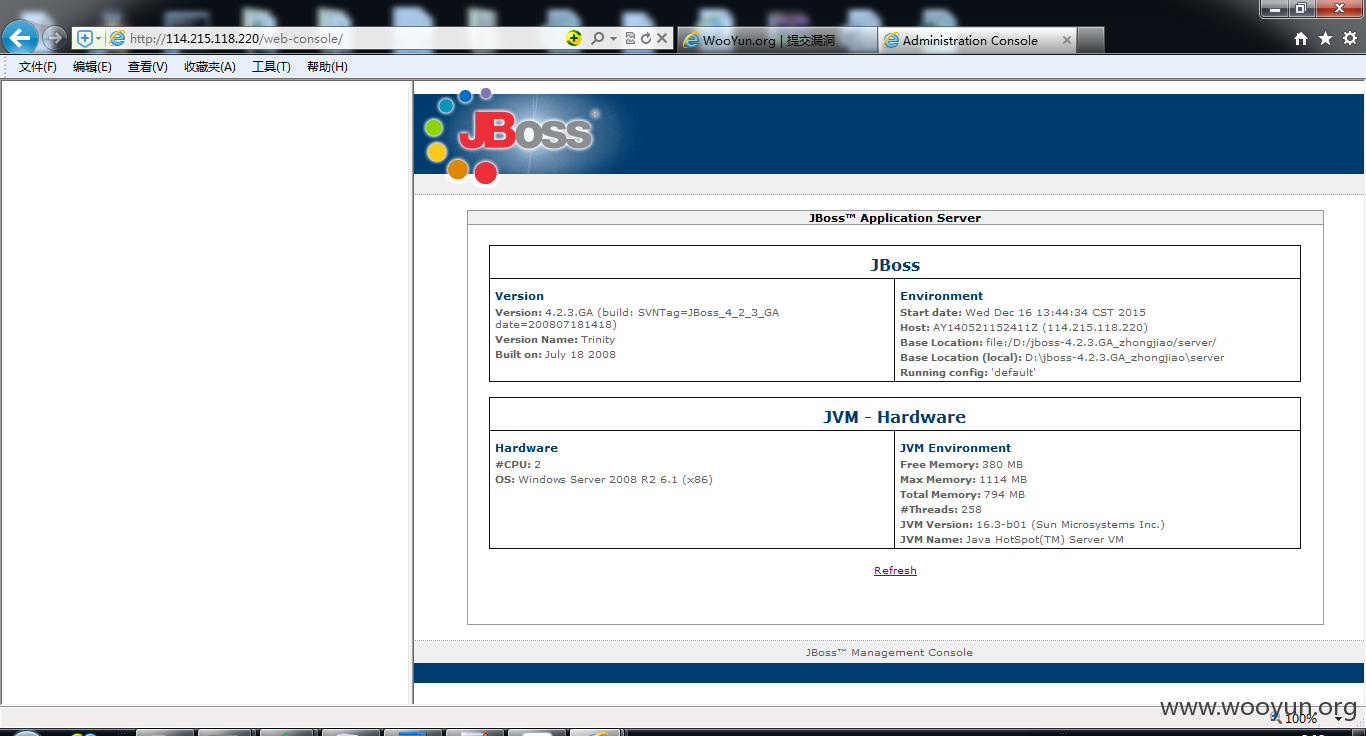Click the Environment subheading in JBoss table

(x=941, y=296)
